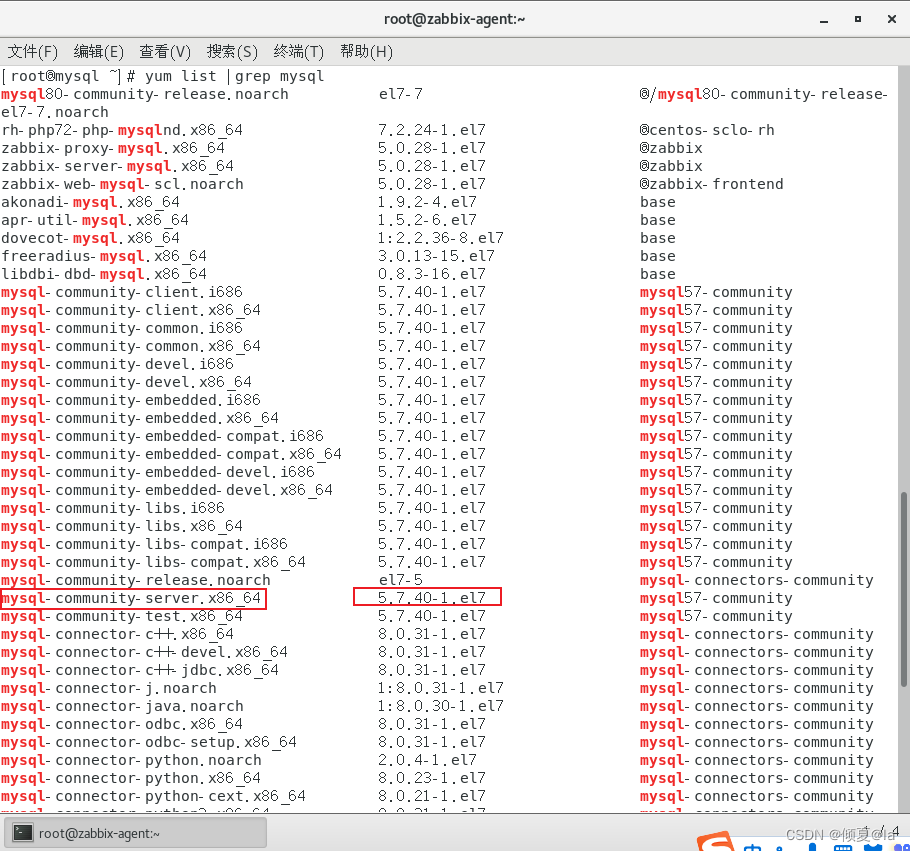Click version 1:8.0.30-1.el7 of connector-java
This screenshot has width=910, height=851.
[x=440, y=706]
